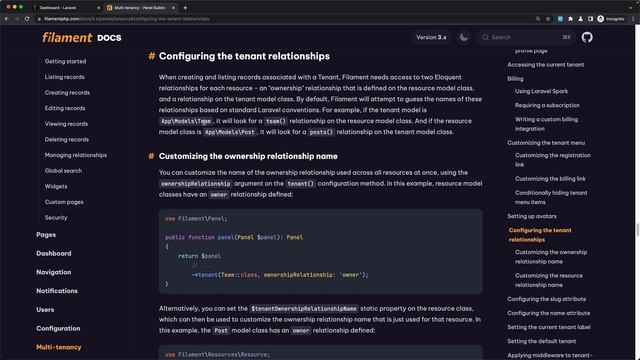Open the browser extensions puzzle icon
This screenshot has height=360, width=640.
[x=570, y=19]
